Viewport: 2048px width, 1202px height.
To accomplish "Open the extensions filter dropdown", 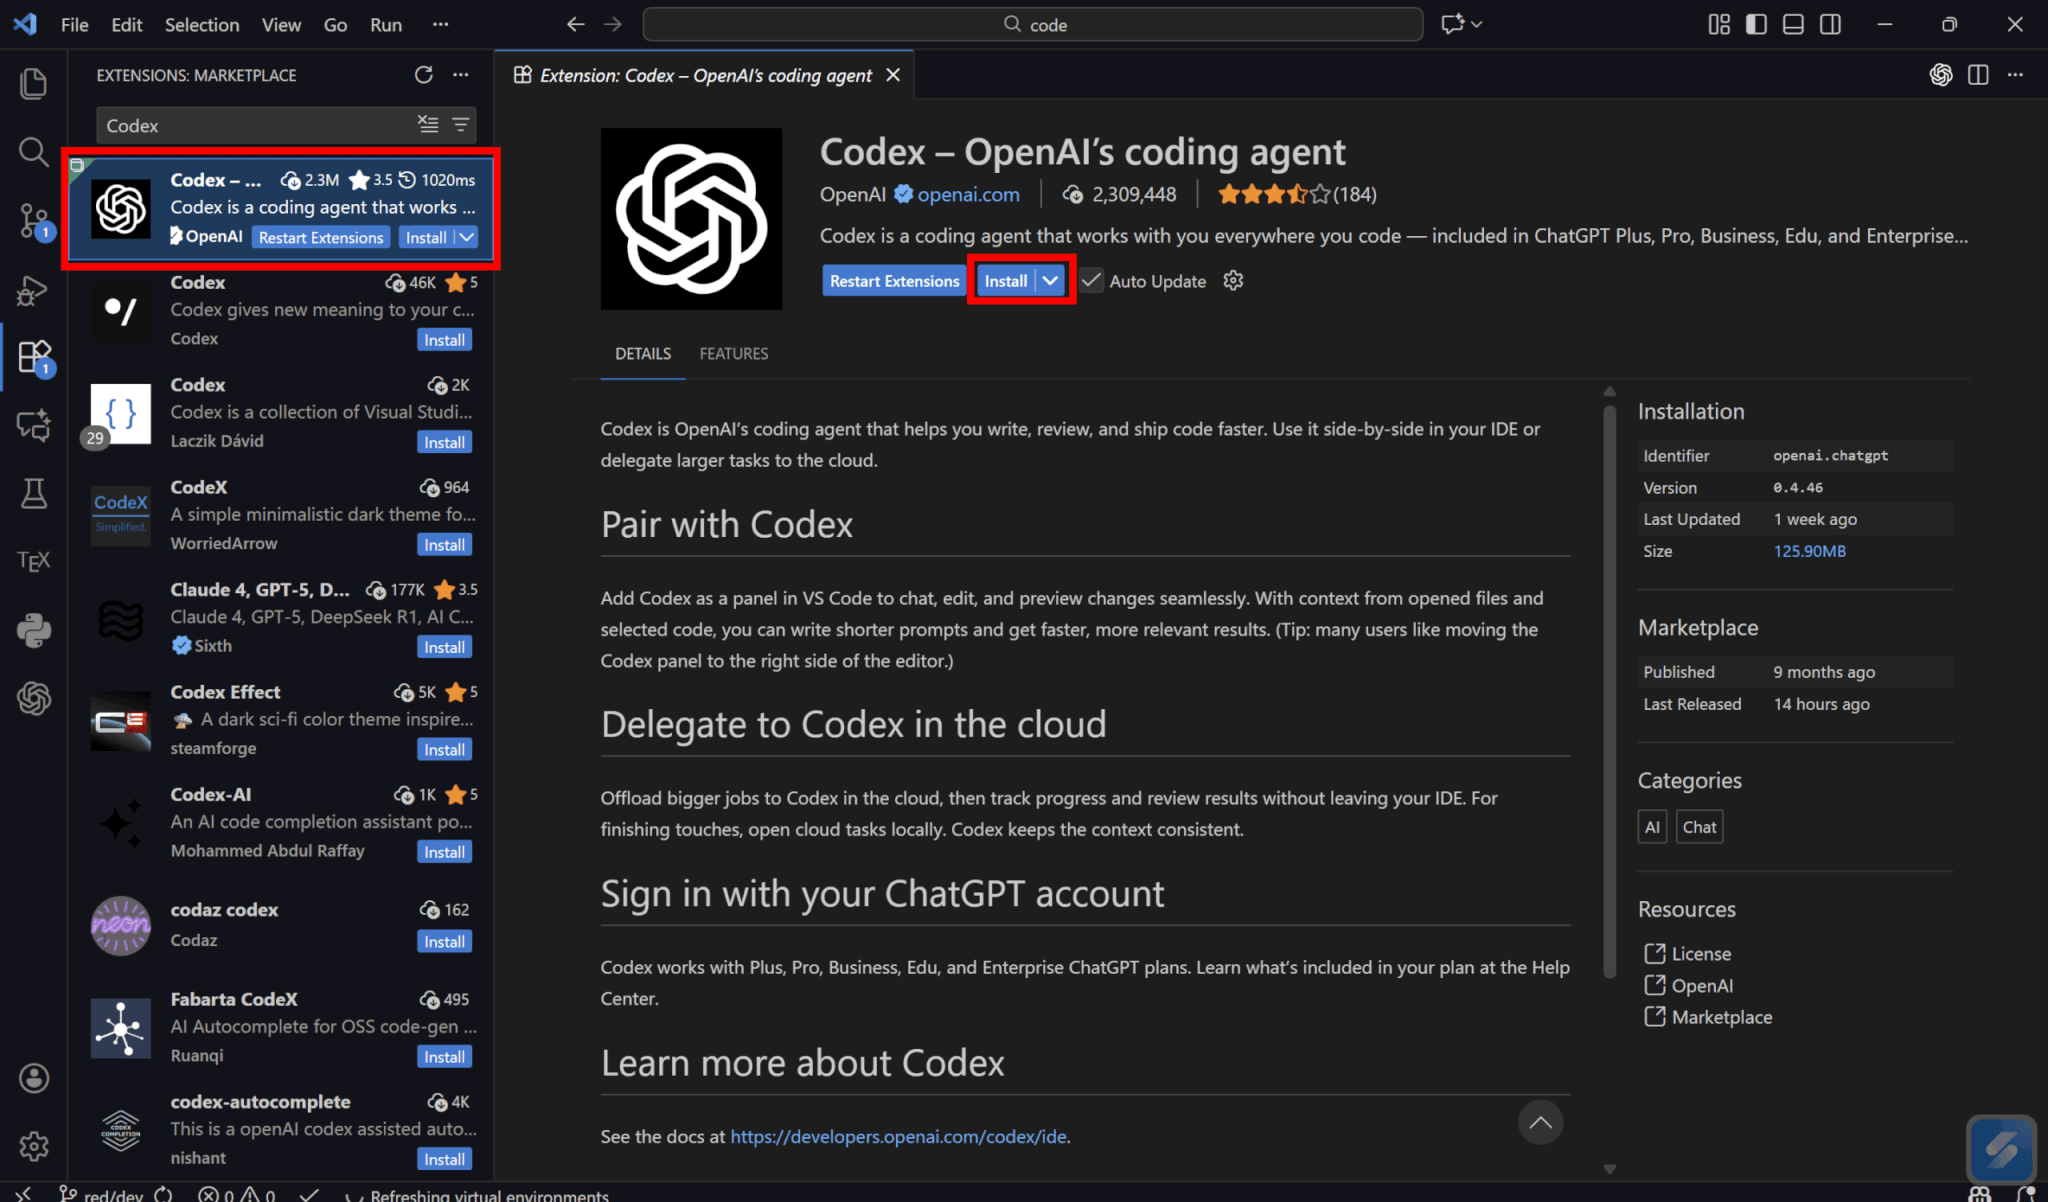I will pos(461,124).
